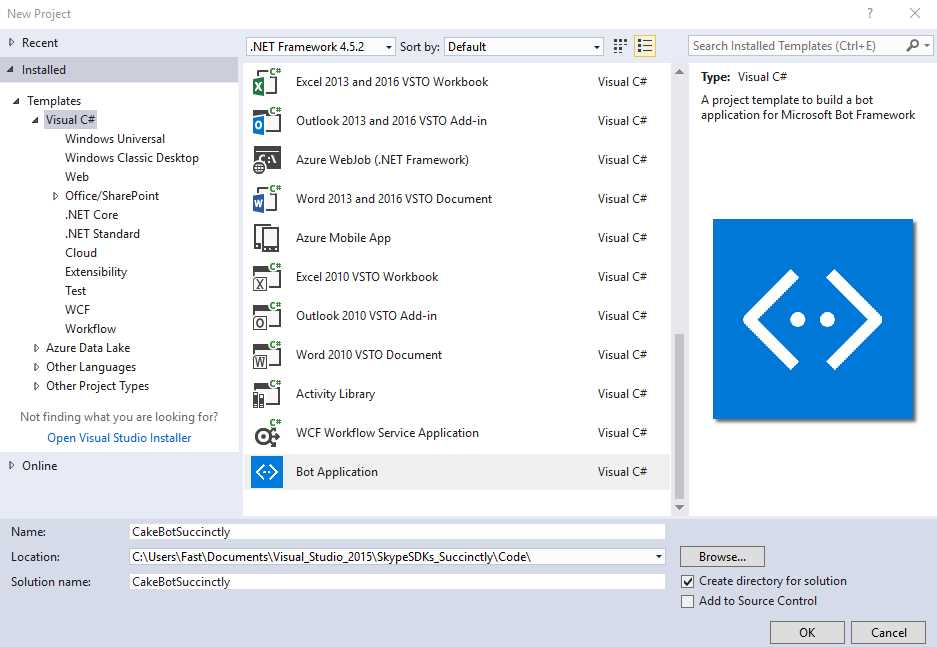Click the Word 2010 VSTO Document icon
This screenshot has height=647, width=937.
click(x=267, y=355)
